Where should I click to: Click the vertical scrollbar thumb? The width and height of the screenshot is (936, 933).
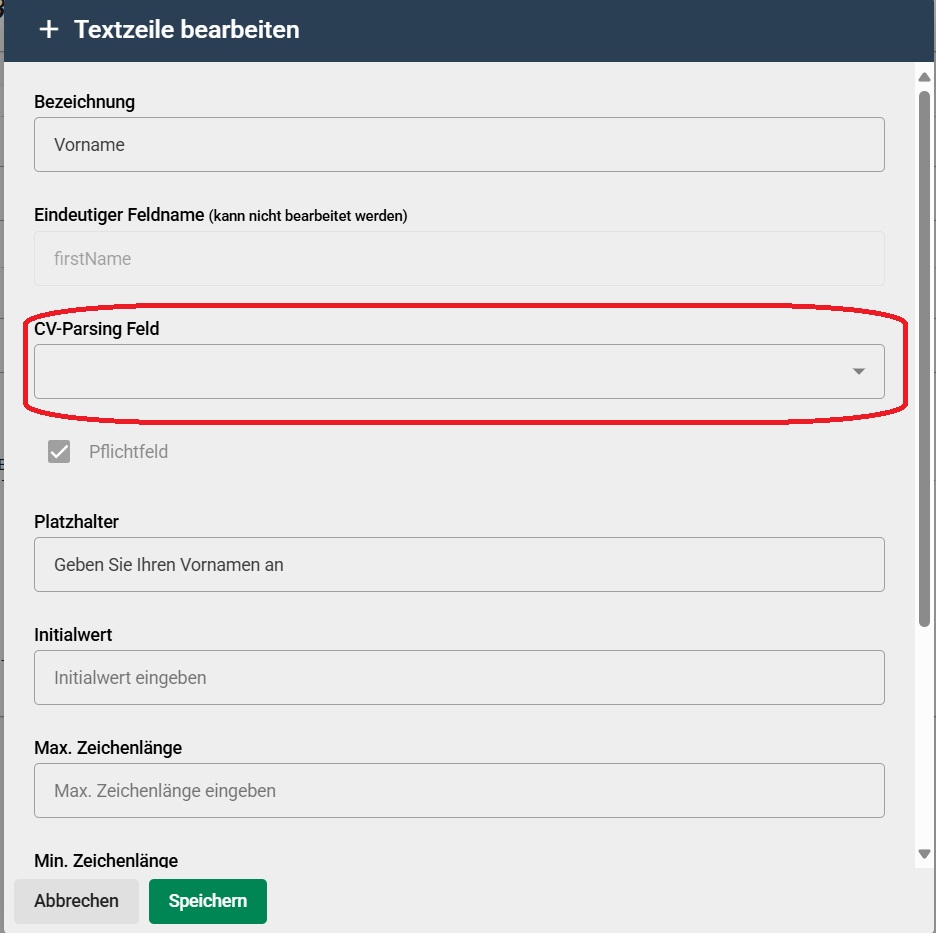tap(924, 359)
